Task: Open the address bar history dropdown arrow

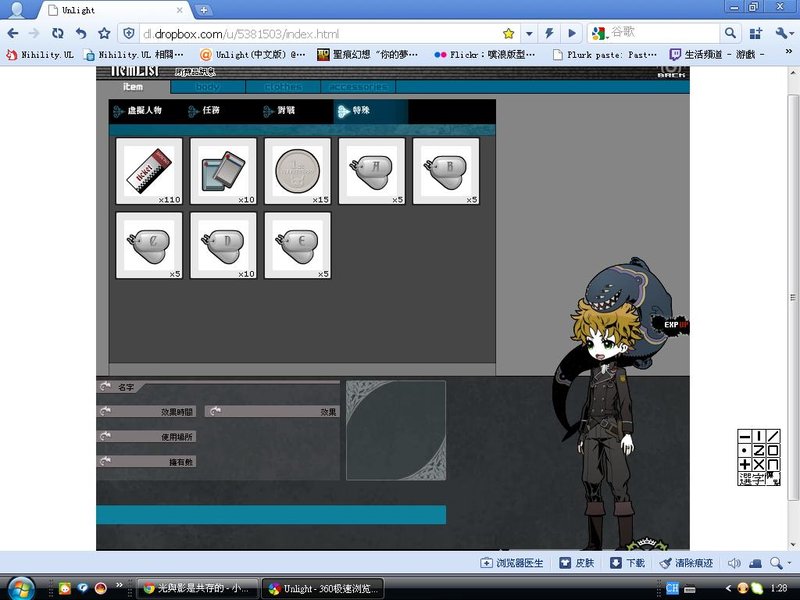Action: click(529, 34)
